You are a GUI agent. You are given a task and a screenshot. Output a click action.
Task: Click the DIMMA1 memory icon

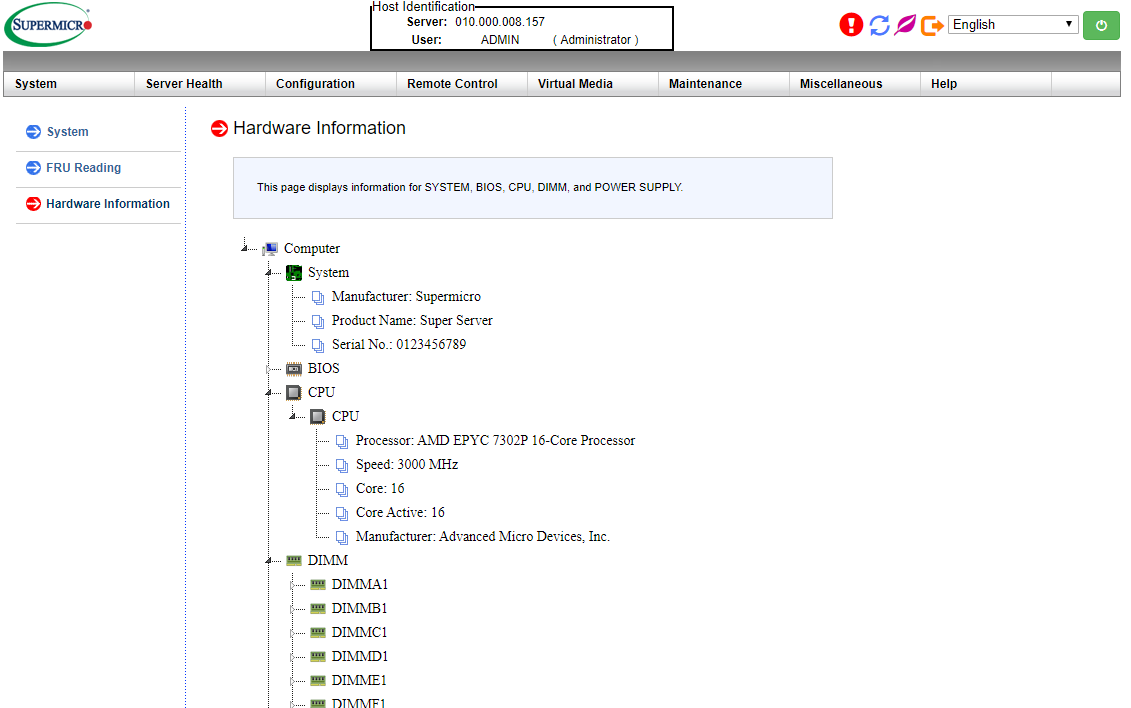[x=318, y=585]
